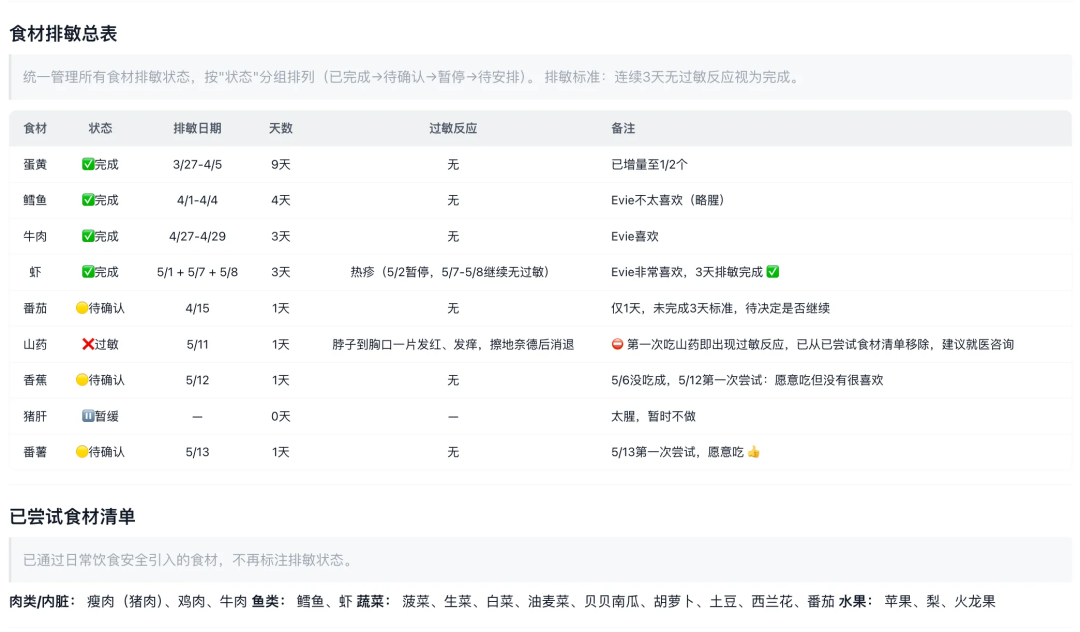Select the 备注 column header
Image resolution: width=1080 pixels, height=632 pixels.
coord(623,128)
